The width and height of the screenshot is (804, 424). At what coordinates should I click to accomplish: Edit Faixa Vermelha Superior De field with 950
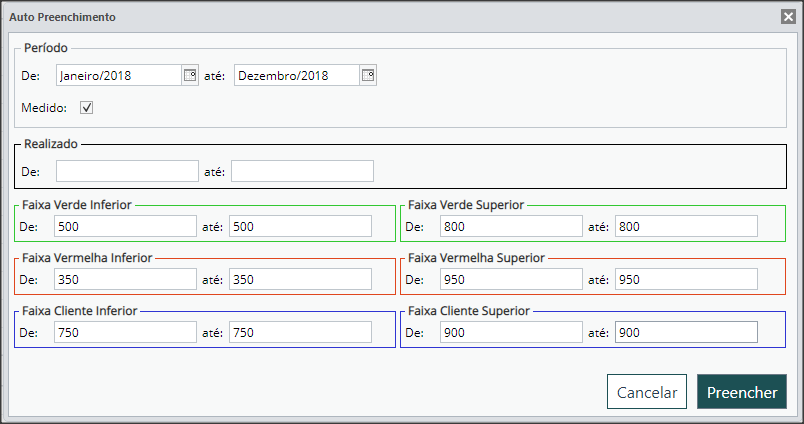[x=511, y=279]
